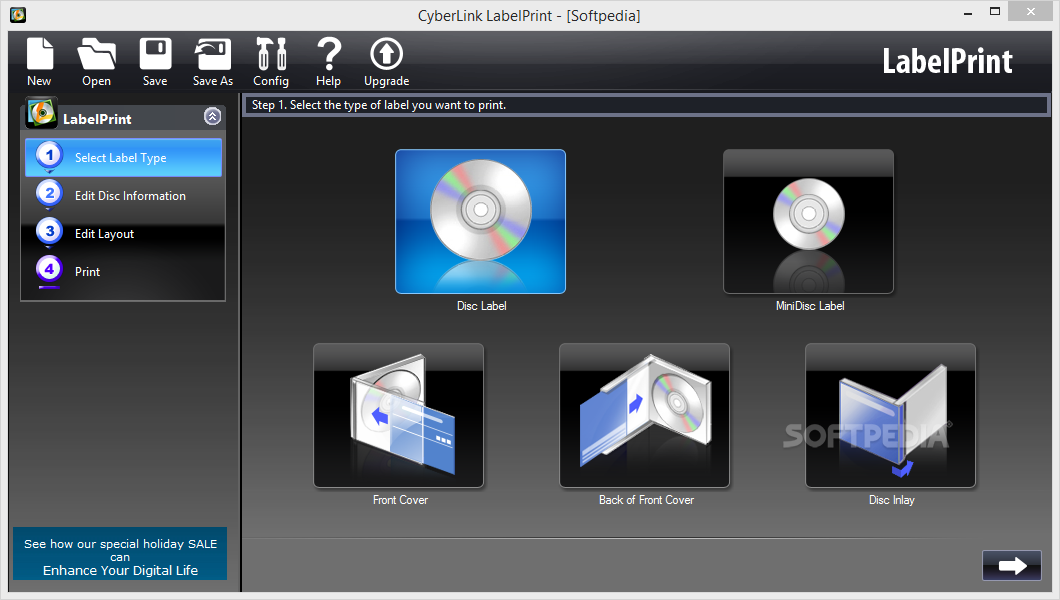Click the Front Cover caption text
The width and height of the screenshot is (1060, 600).
(x=400, y=500)
